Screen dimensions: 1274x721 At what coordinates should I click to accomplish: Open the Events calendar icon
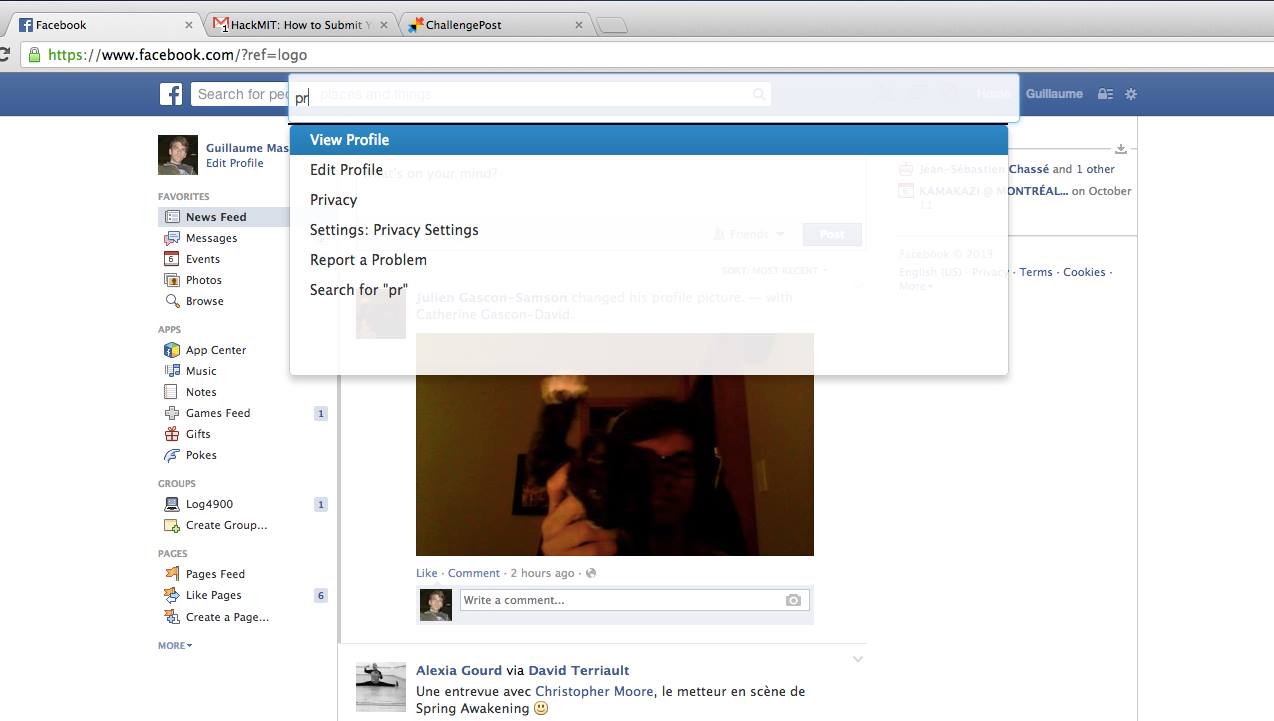click(172, 259)
